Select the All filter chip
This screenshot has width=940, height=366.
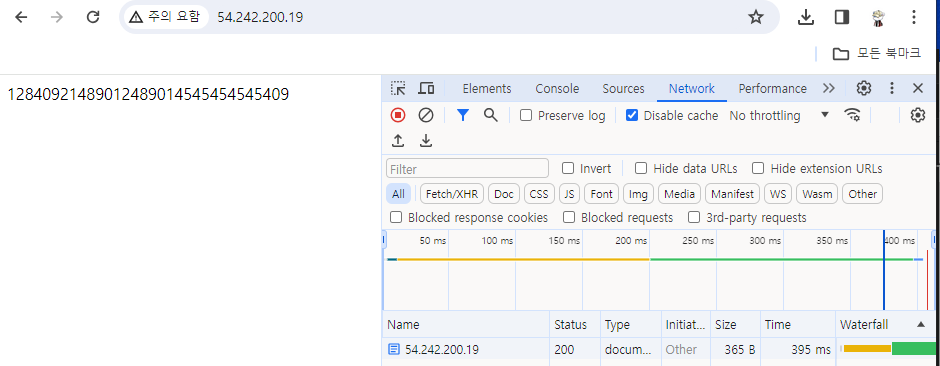tap(399, 193)
